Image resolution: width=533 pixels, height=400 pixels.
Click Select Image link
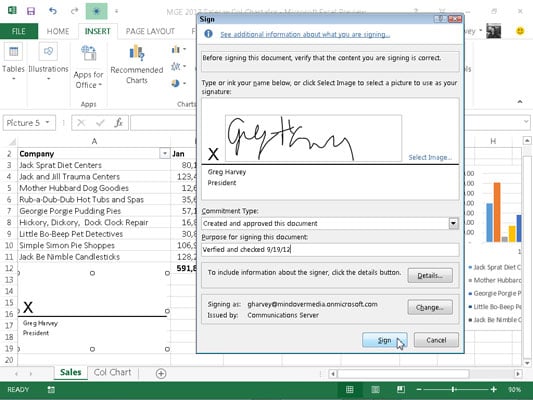click(430, 157)
